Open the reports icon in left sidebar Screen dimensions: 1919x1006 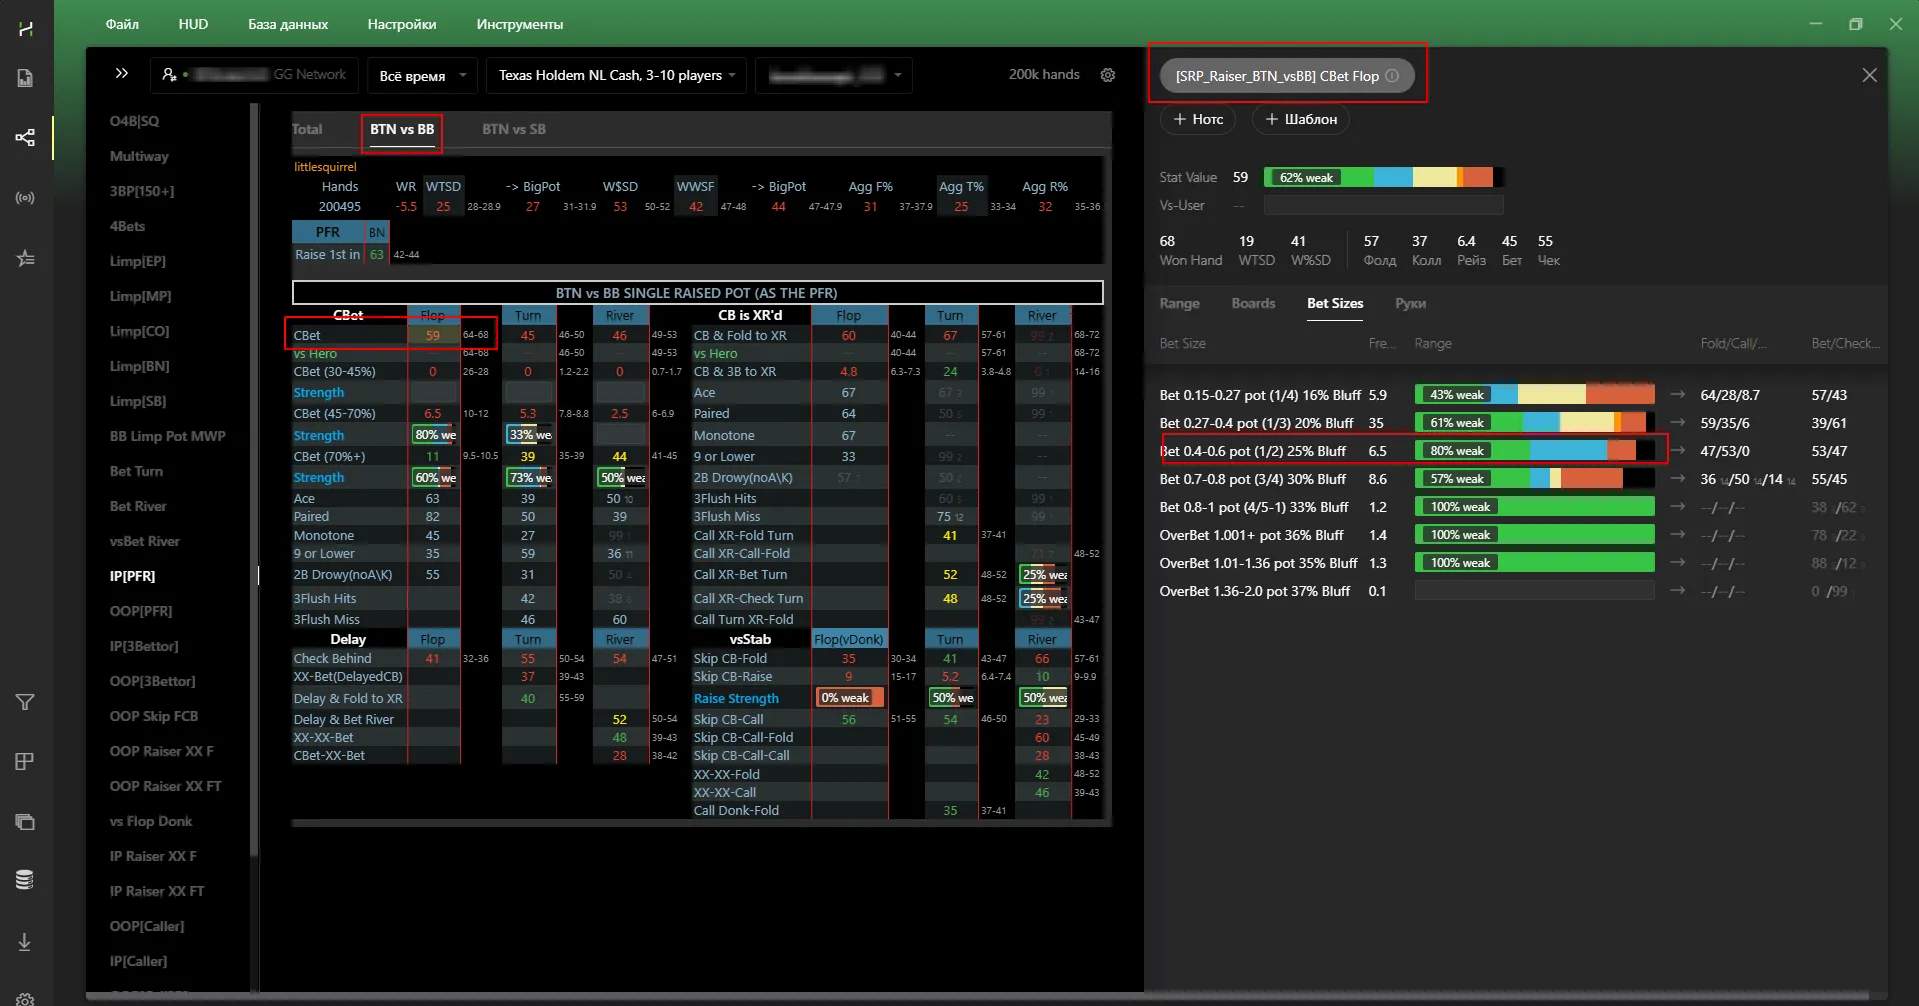[26, 78]
